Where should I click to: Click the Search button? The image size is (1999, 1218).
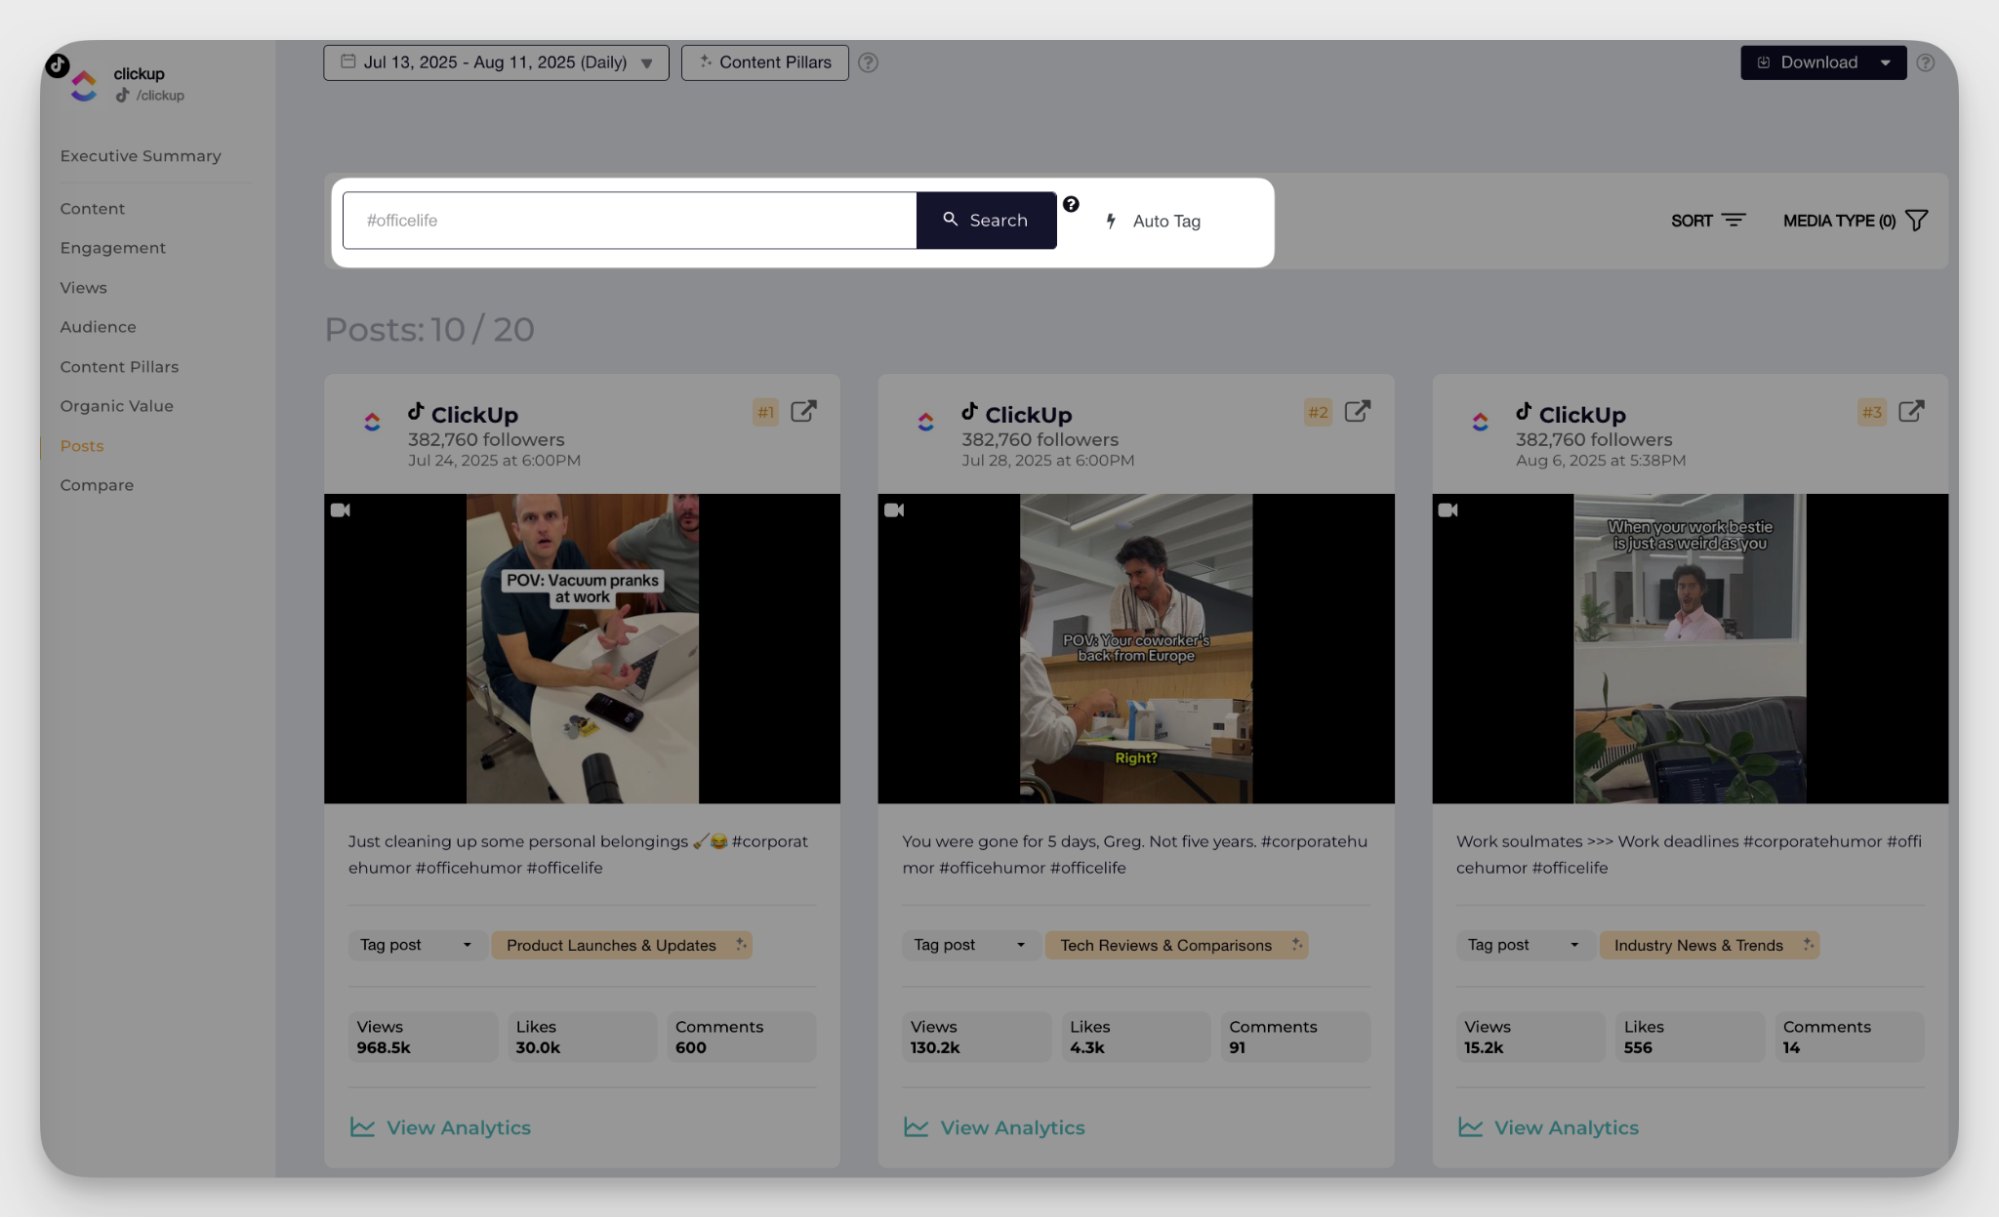[986, 220]
